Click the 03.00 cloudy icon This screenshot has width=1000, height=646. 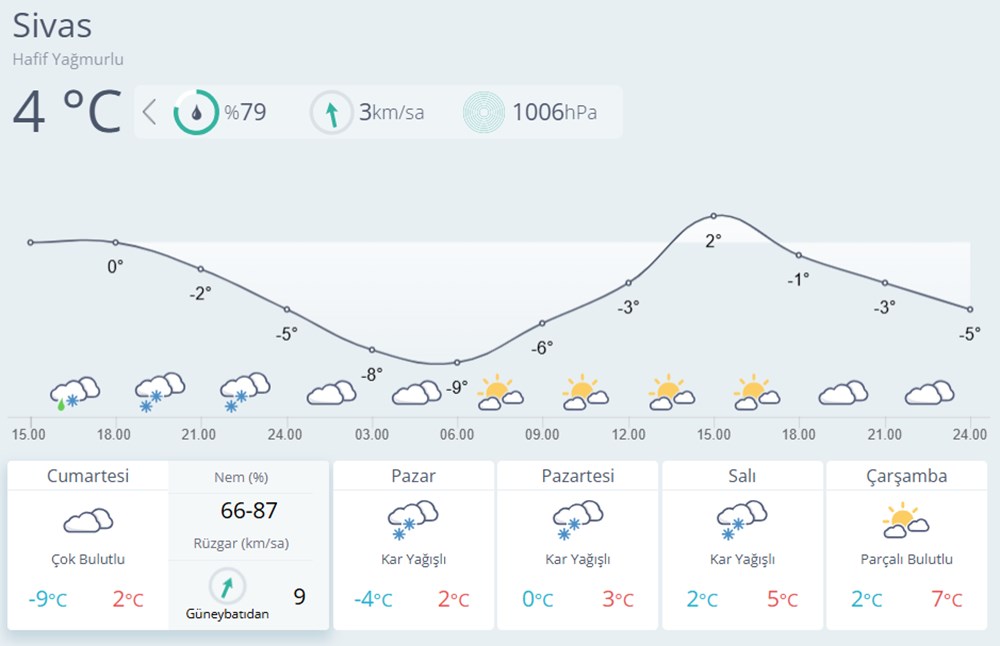(331, 393)
